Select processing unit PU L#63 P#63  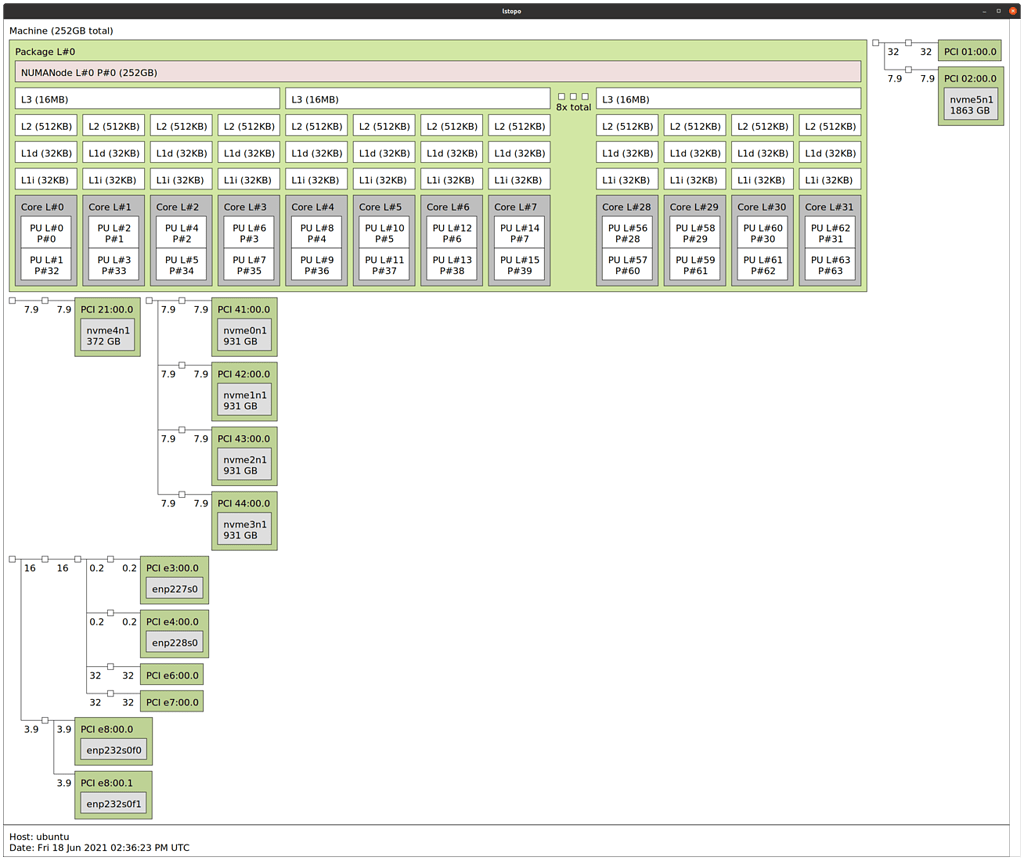[830, 265]
